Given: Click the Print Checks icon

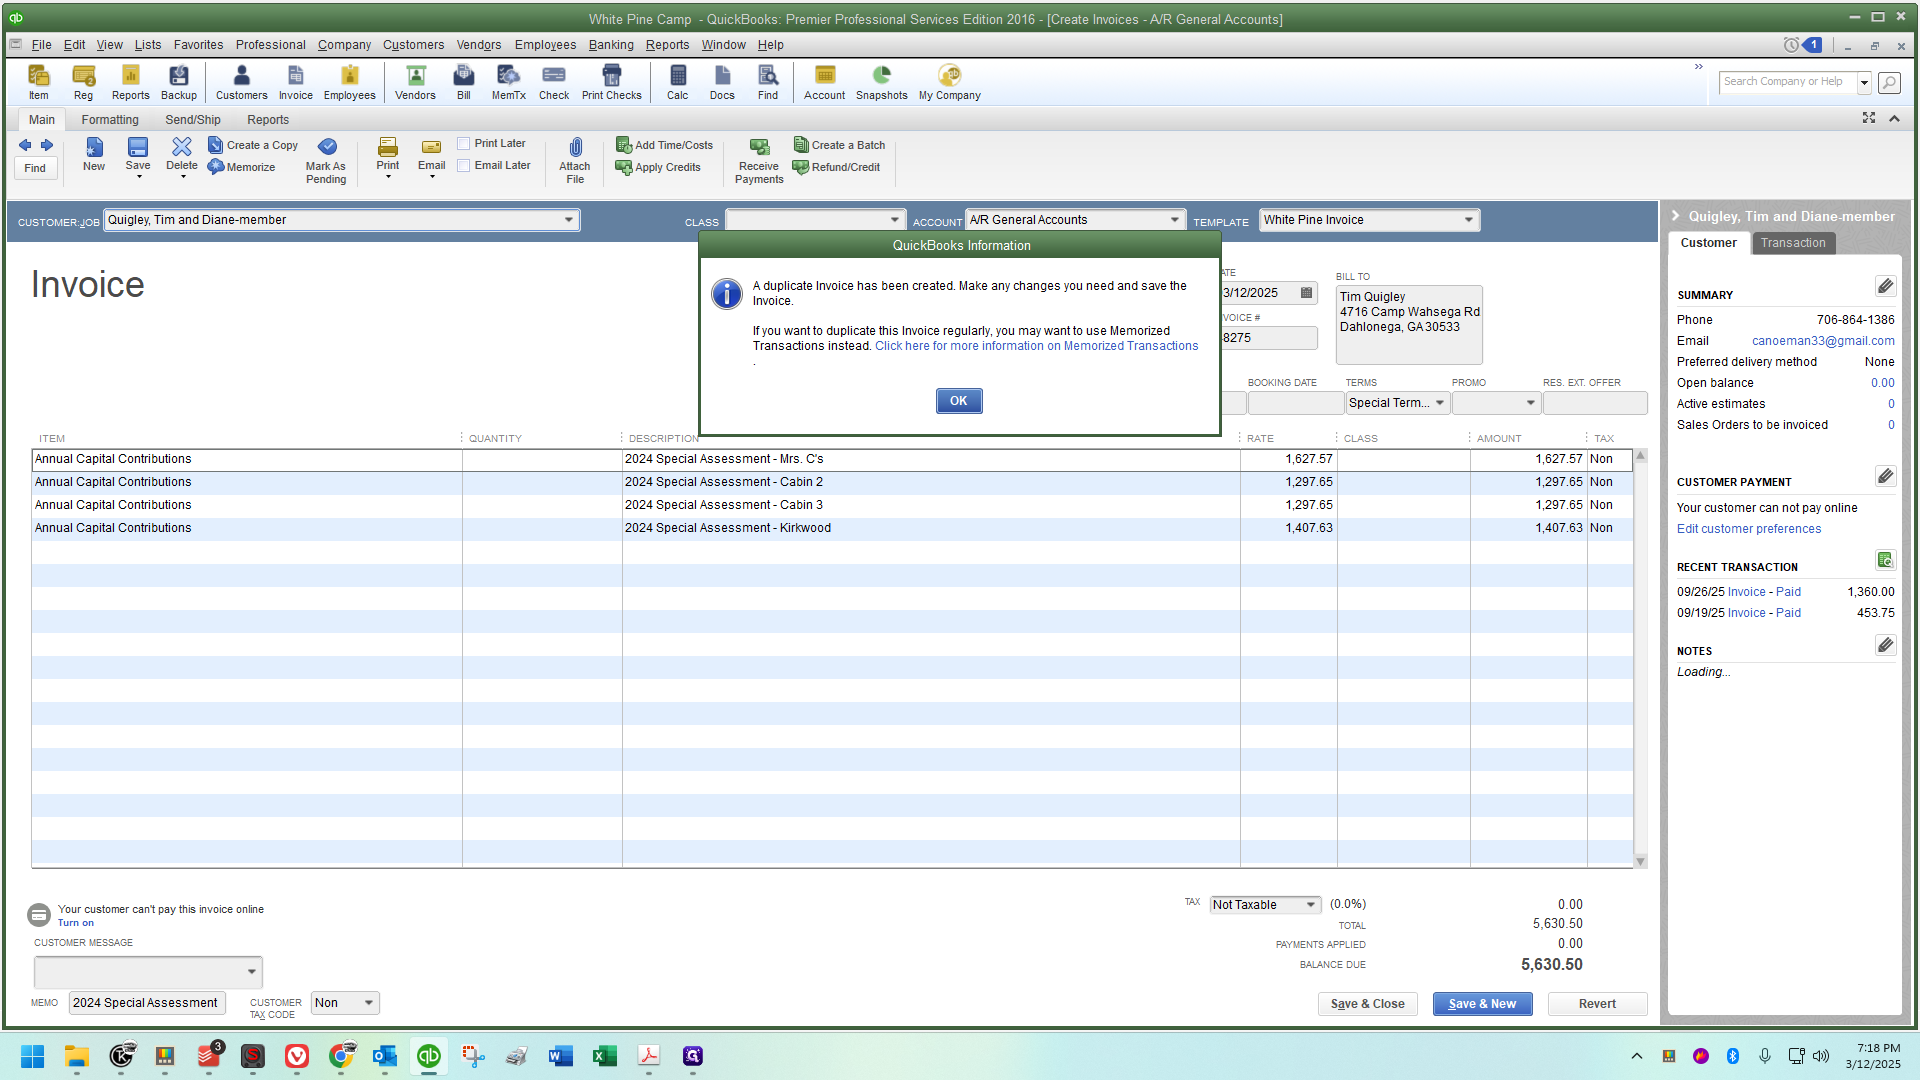Looking at the screenshot, I should (x=611, y=82).
